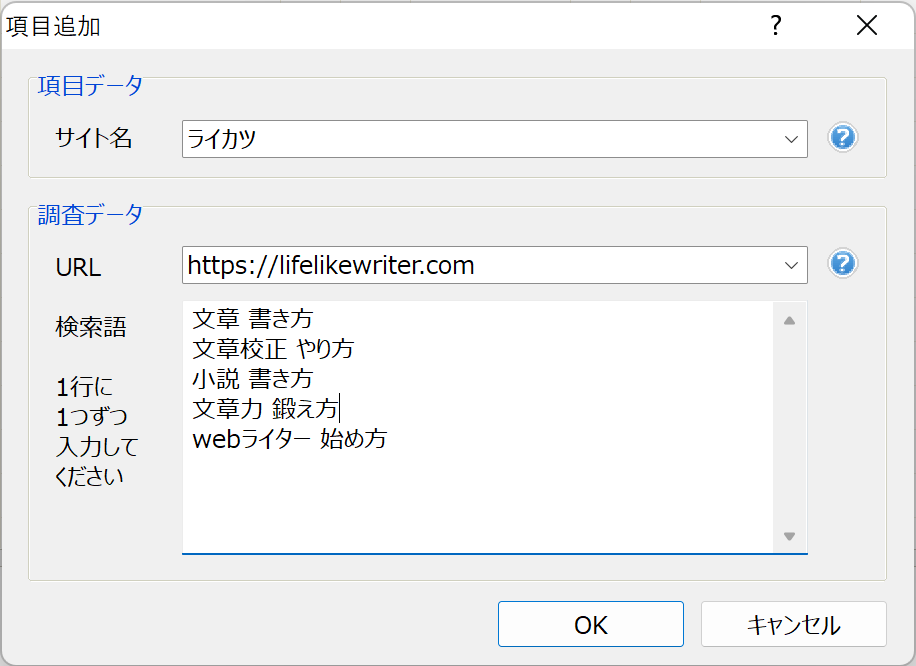The image size is (916, 666).
Task: Click the search terms scrollbar track
Action: [x=789, y=430]
